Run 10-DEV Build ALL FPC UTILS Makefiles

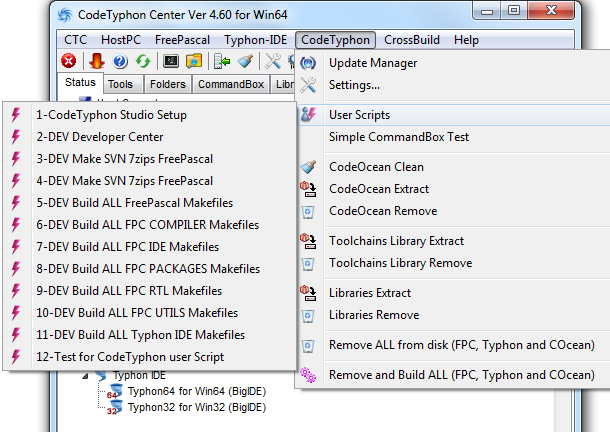(x=149, y=313)
